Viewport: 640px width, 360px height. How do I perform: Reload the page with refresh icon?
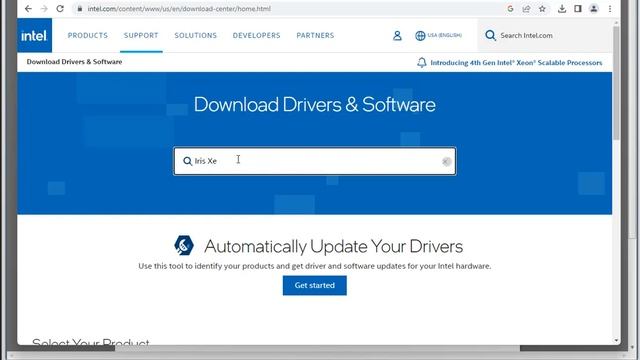(x=60, y=9)
